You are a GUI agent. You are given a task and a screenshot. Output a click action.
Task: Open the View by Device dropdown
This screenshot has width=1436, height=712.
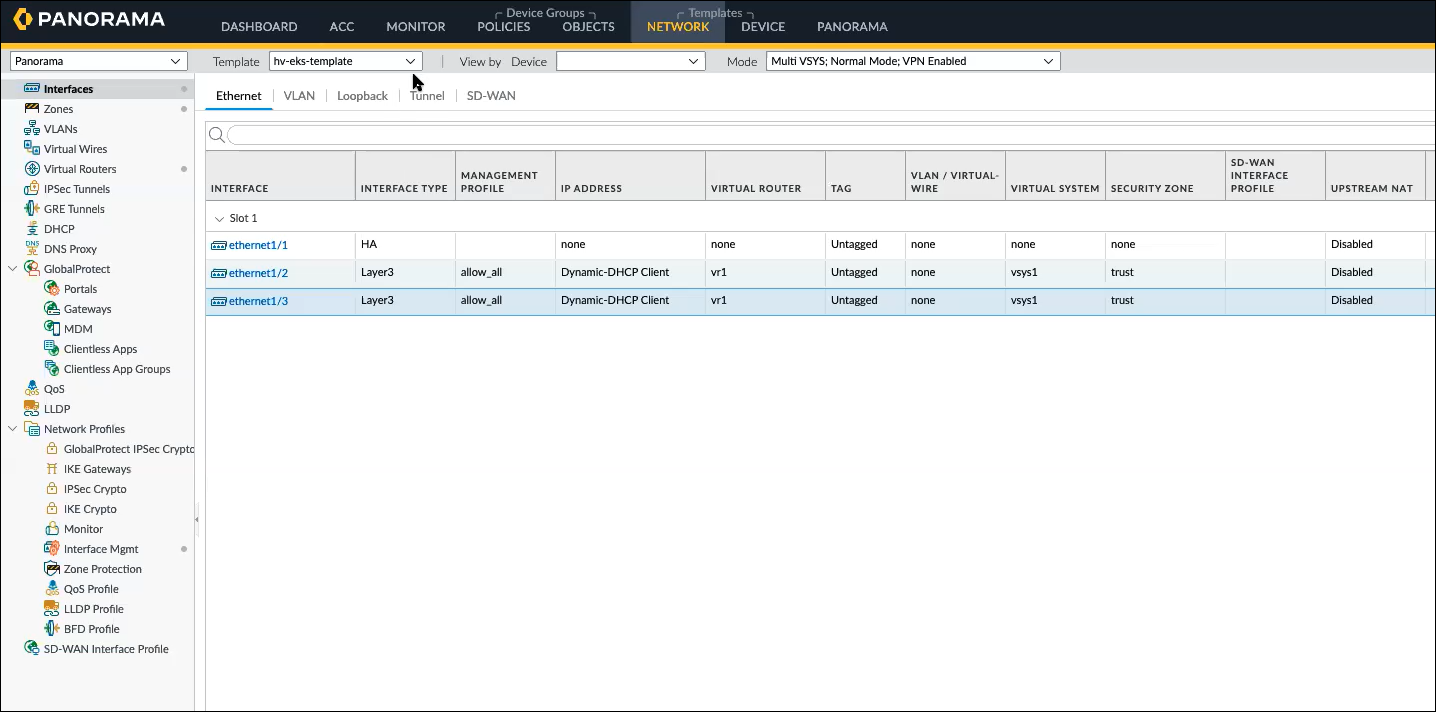pyautogui.click(x=630, y=61)
